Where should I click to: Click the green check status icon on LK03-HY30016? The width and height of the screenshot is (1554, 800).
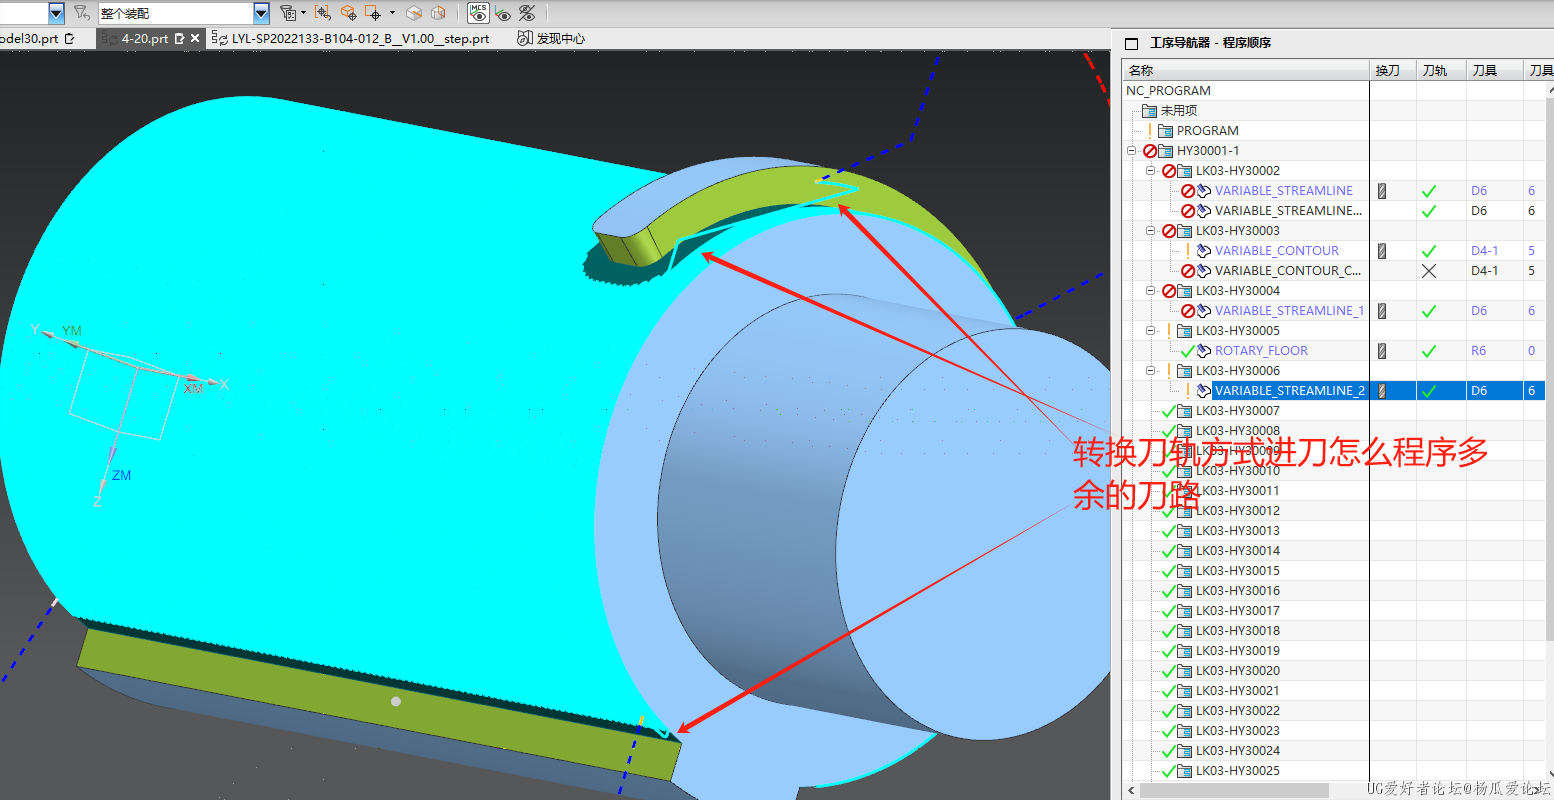pyautogui.click(x=1168, y=591)
